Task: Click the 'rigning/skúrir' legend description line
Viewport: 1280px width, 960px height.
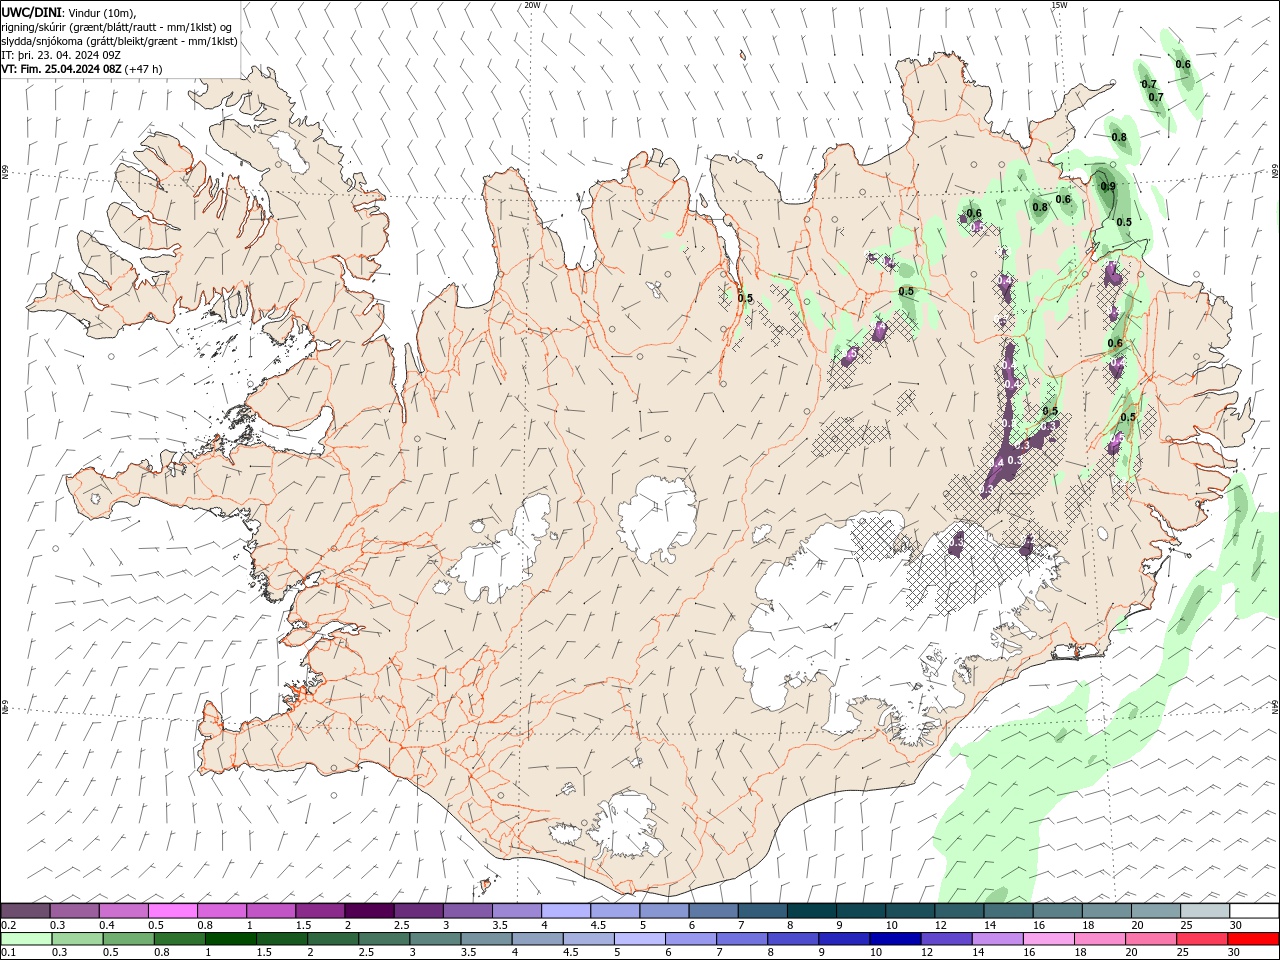Action: 117,27
